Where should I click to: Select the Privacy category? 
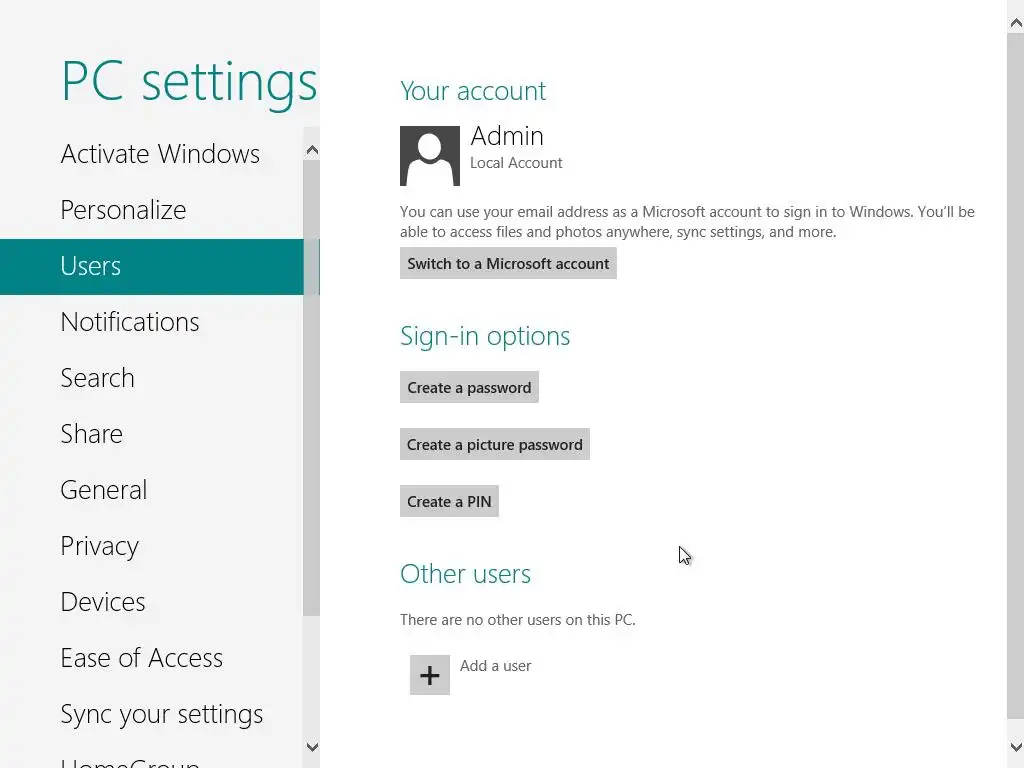[99, 547]
